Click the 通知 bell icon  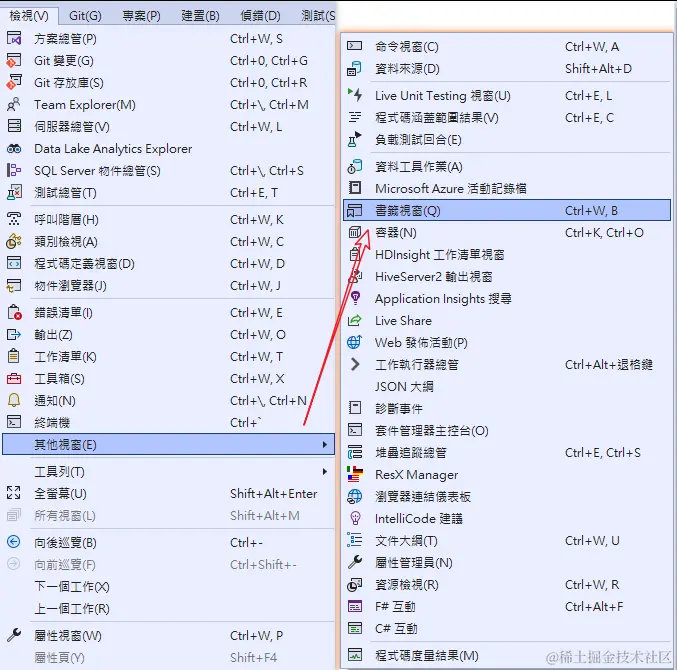coord(14,401)
